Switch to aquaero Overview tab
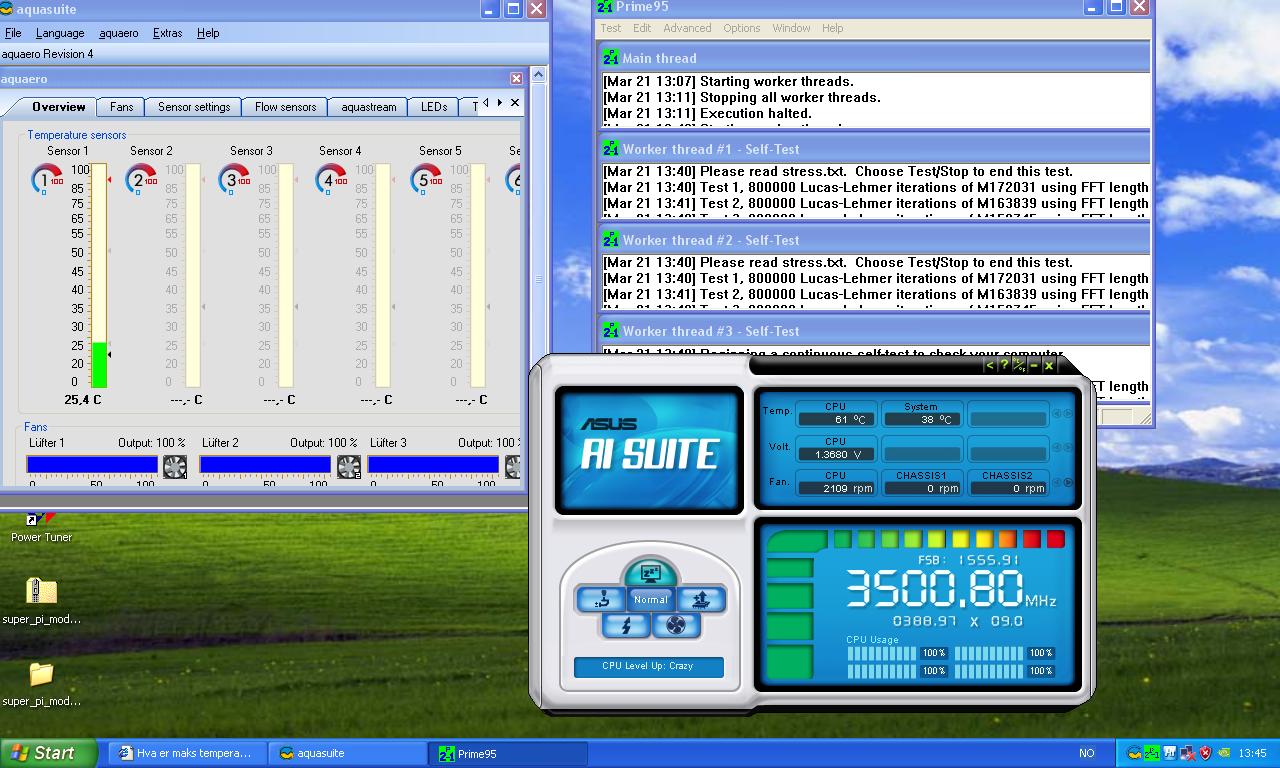The image size is (1280, 768). coord(58,107)
